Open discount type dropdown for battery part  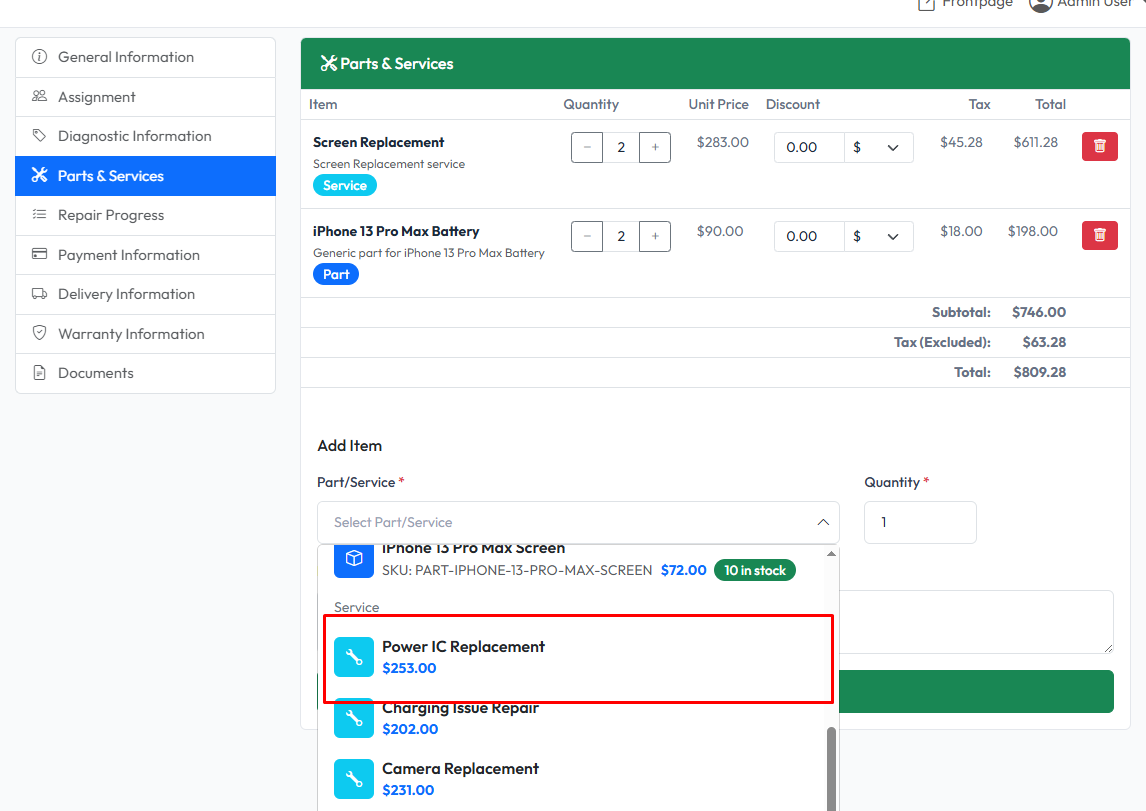pos(878,236)
